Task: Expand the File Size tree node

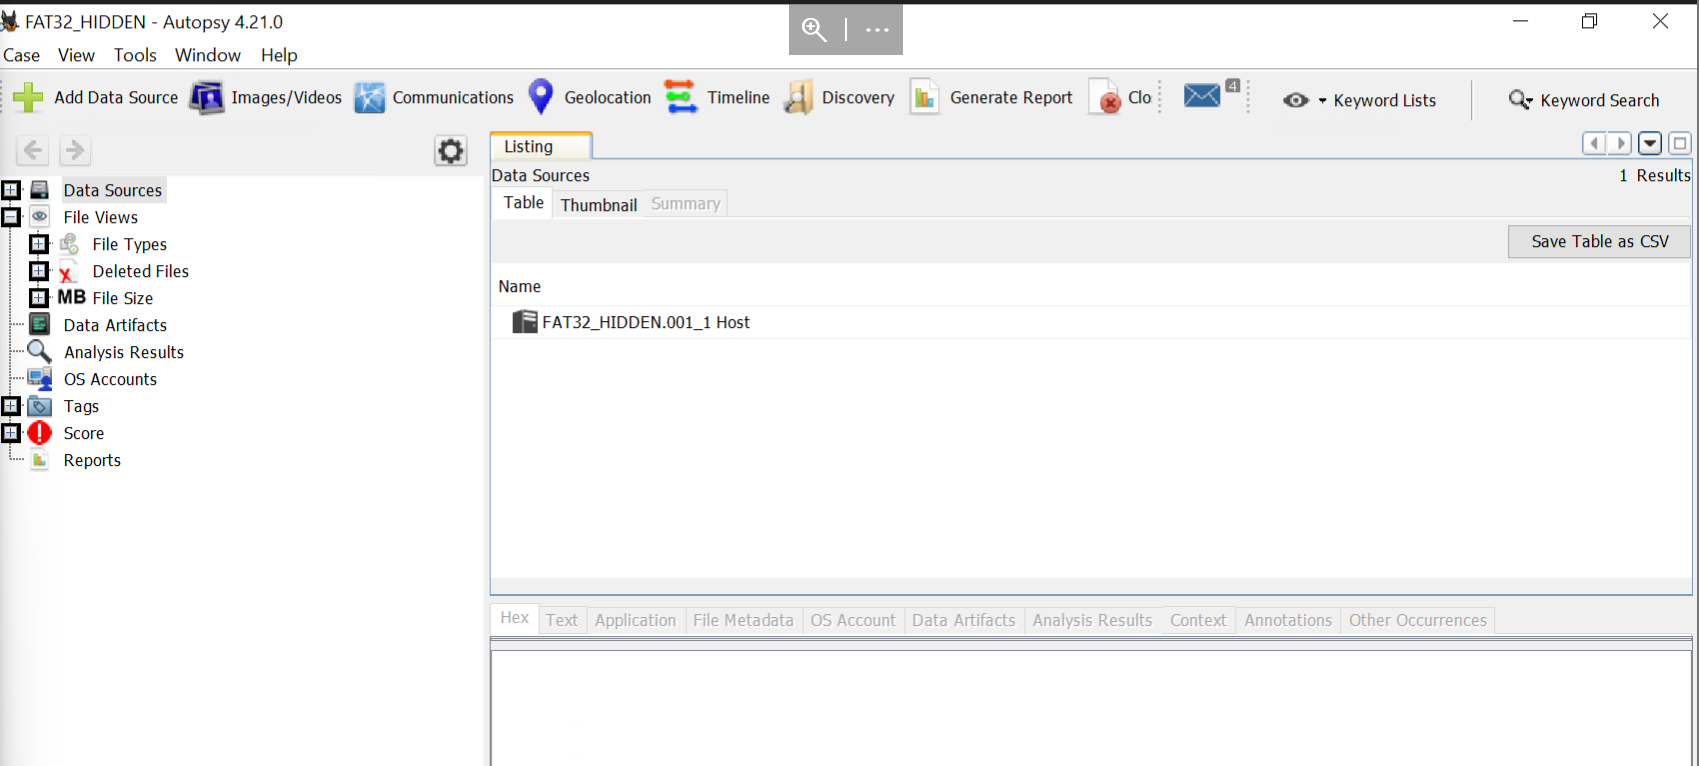Action: click(39, 298)
